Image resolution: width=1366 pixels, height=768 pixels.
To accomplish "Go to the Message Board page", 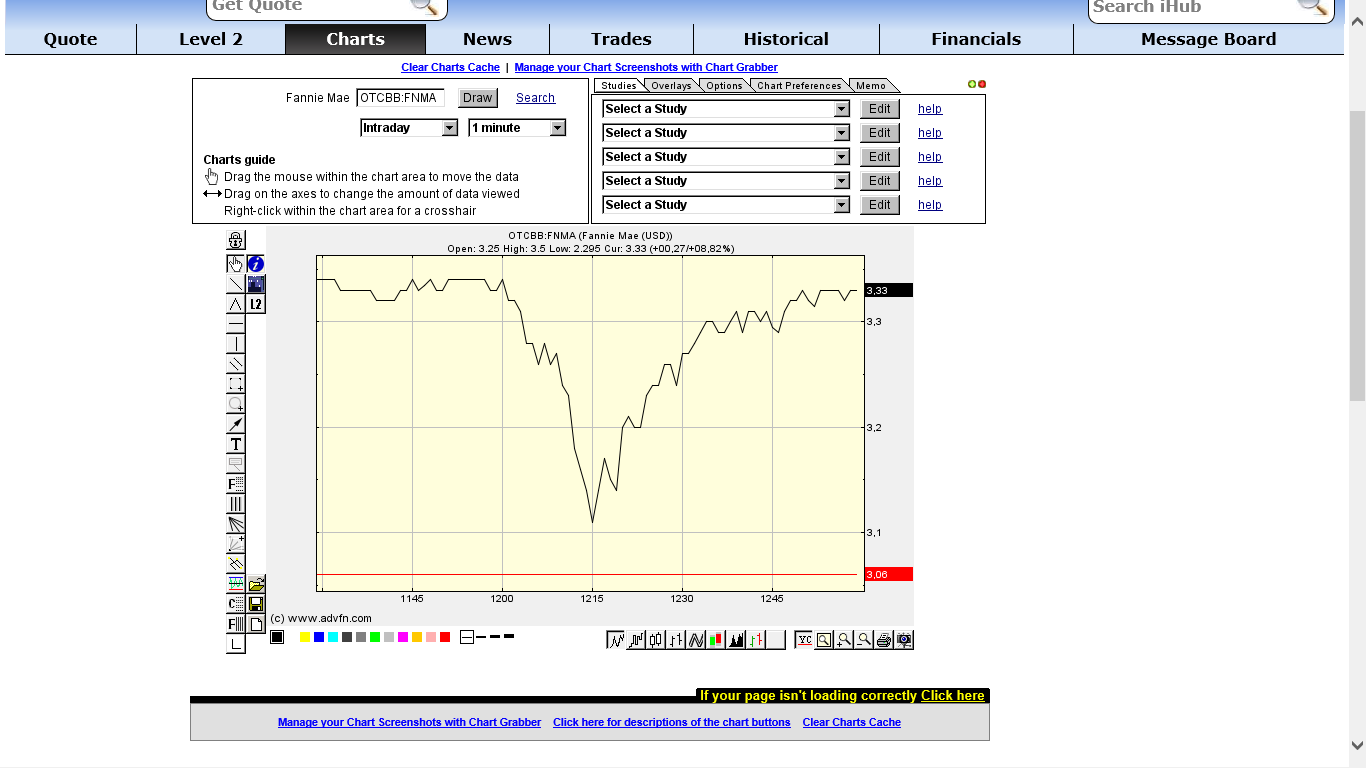I will tap(1208, 39).
